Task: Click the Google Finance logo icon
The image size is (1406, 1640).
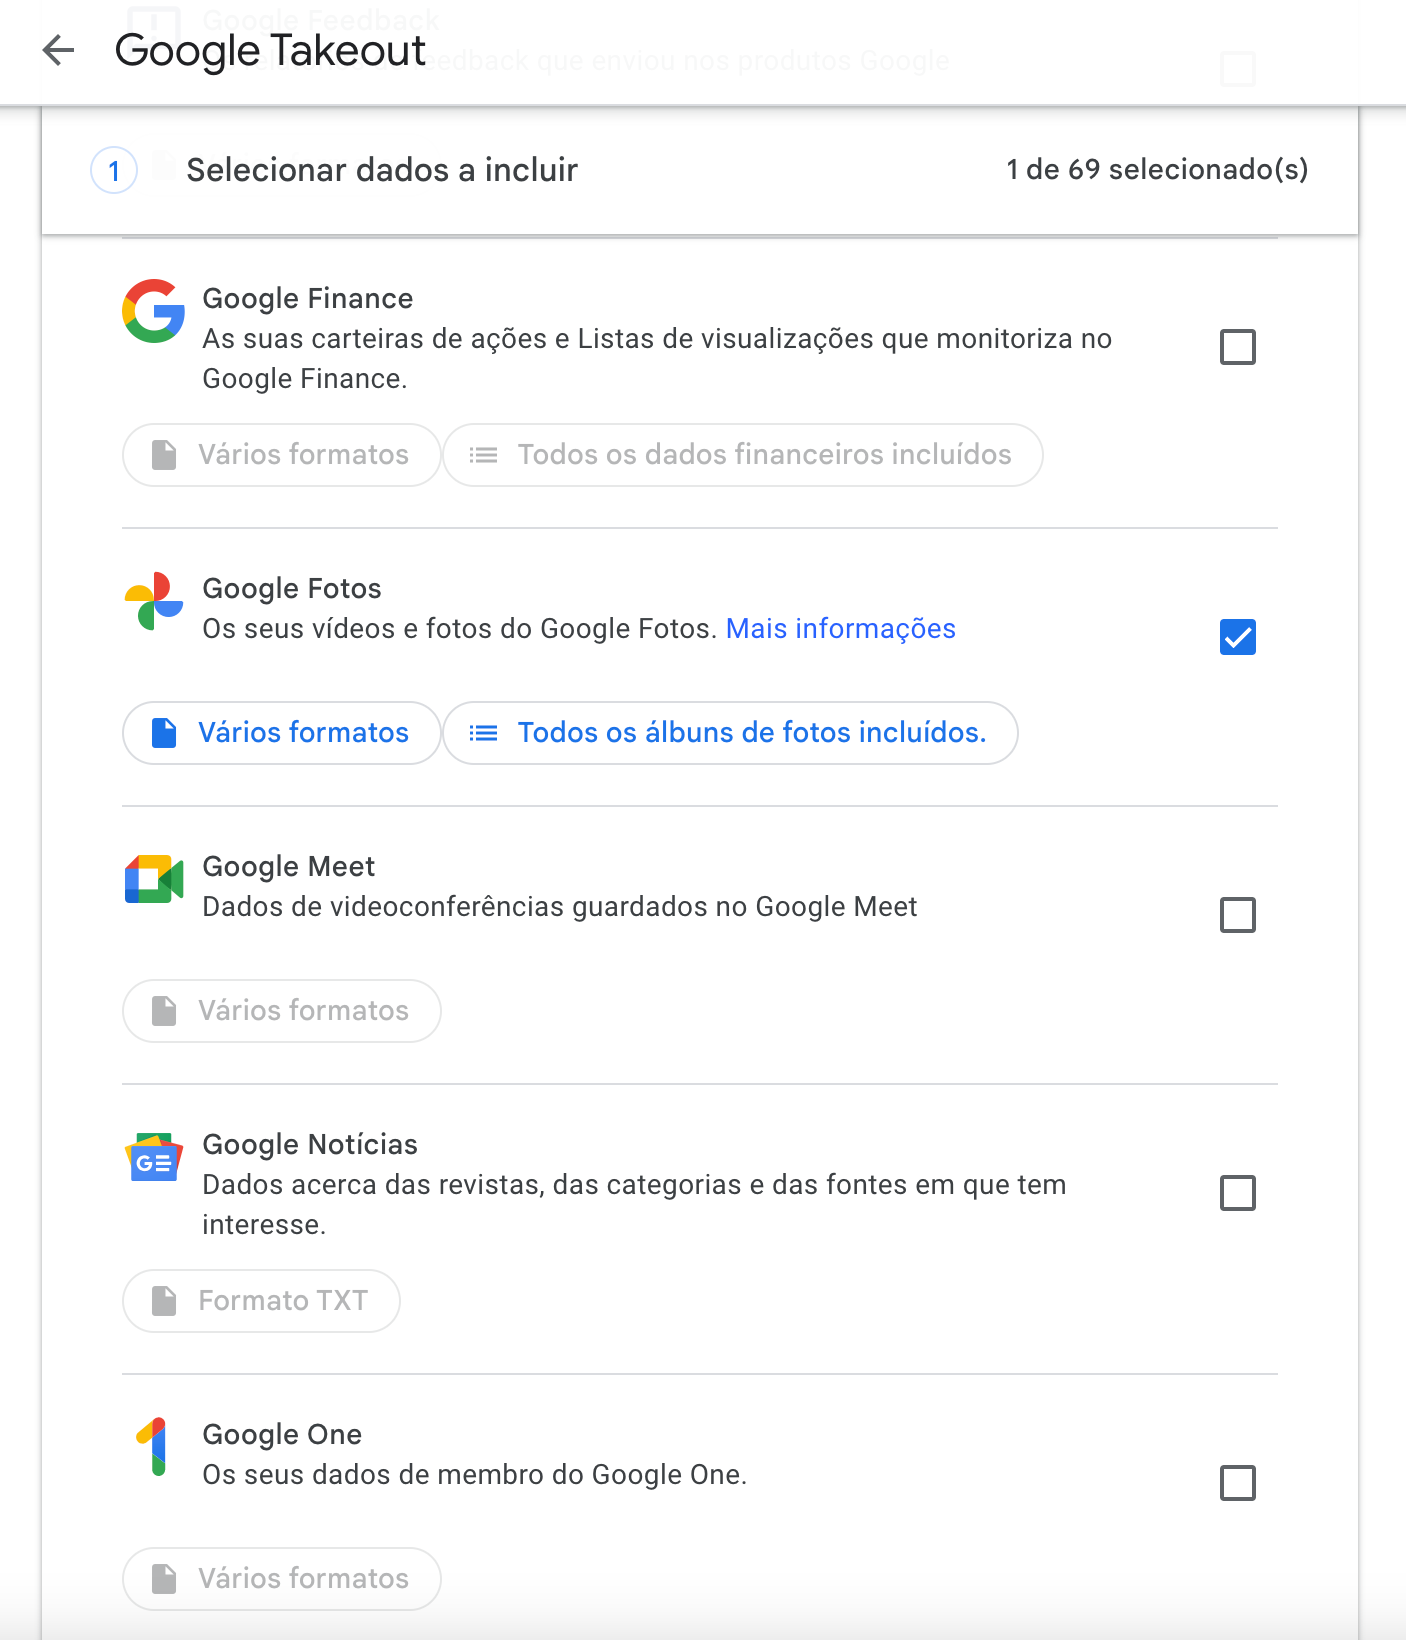Action: (153, 311)
